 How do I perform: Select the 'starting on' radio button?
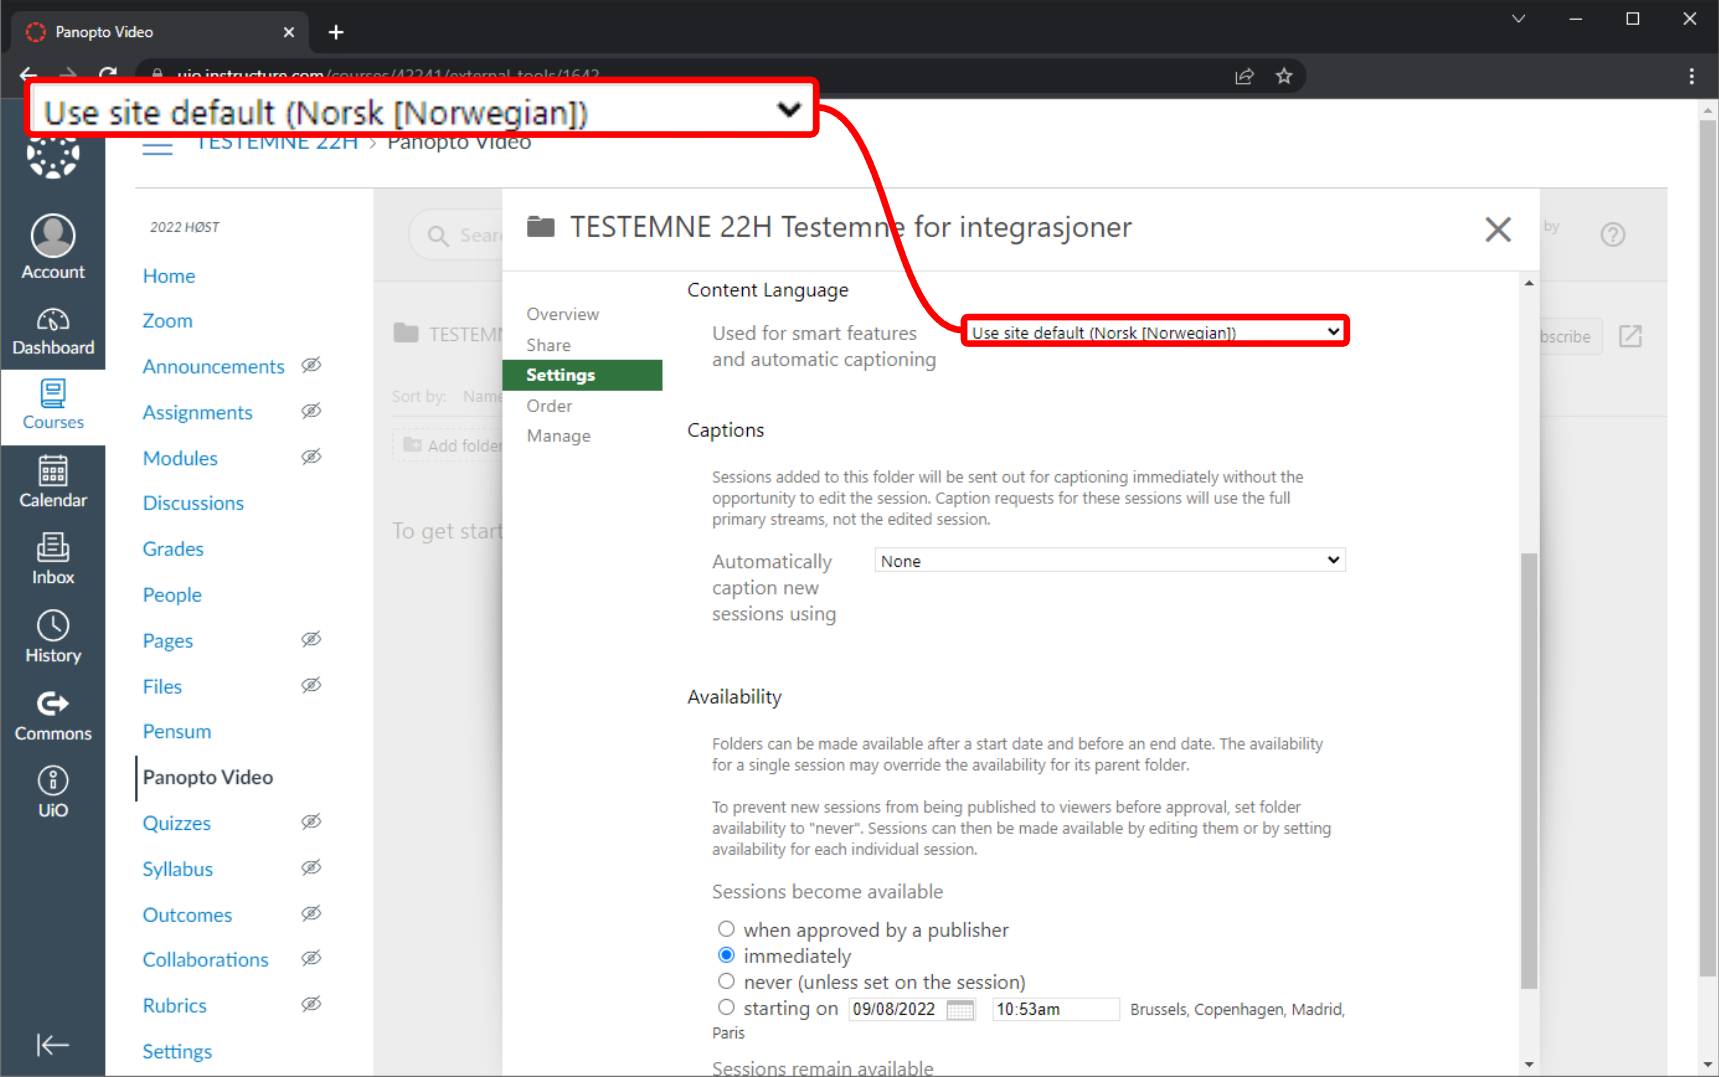tap(726, 1007)
